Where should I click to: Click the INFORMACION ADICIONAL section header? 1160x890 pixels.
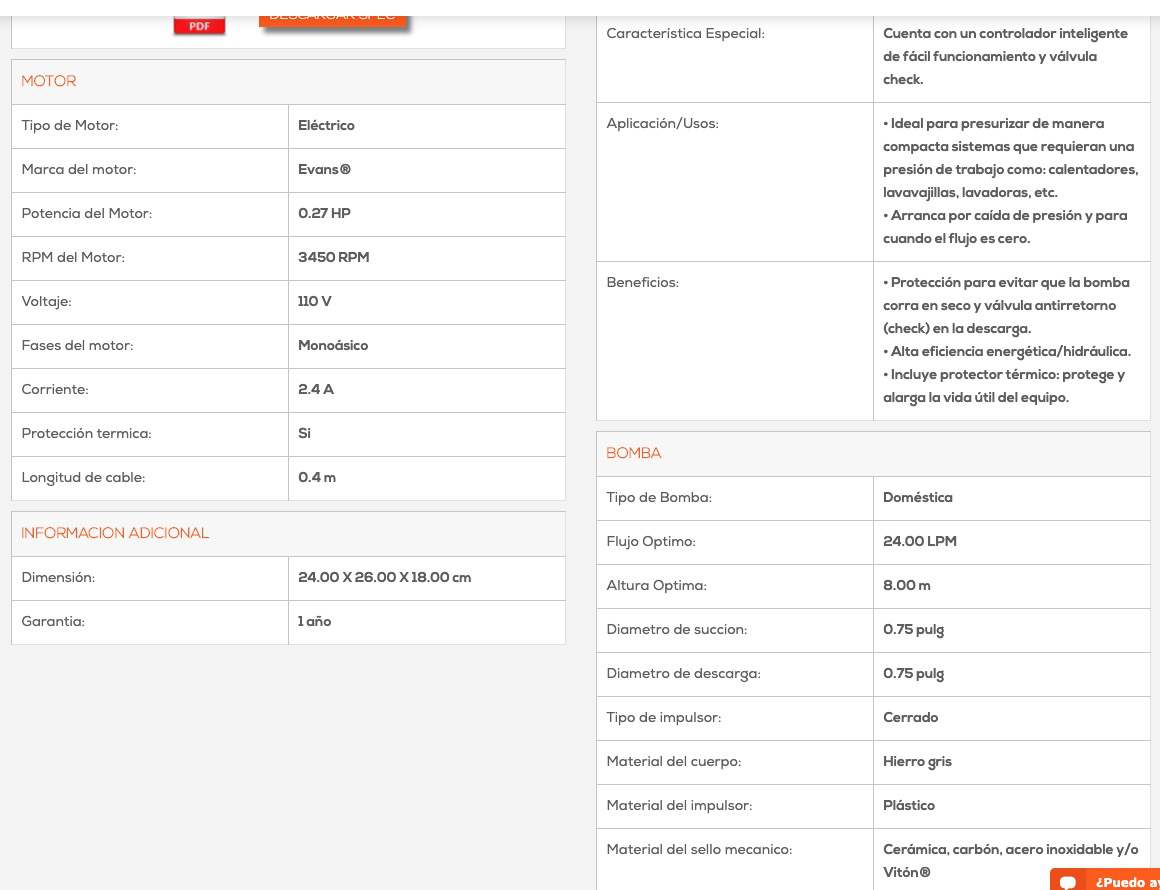(x=115, y=533)
